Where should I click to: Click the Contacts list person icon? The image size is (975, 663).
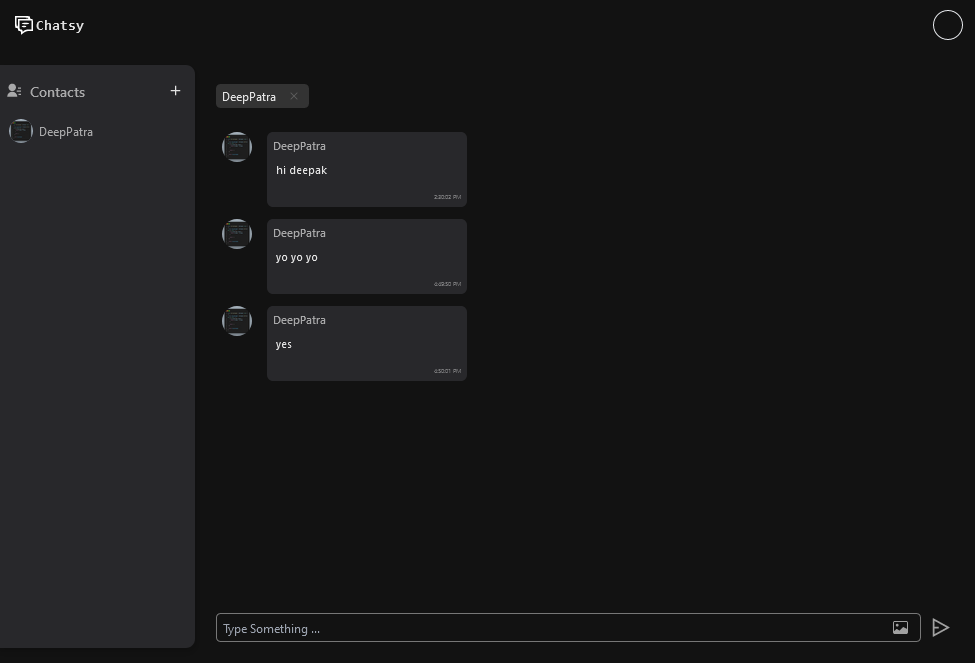(x=14, y=90)
